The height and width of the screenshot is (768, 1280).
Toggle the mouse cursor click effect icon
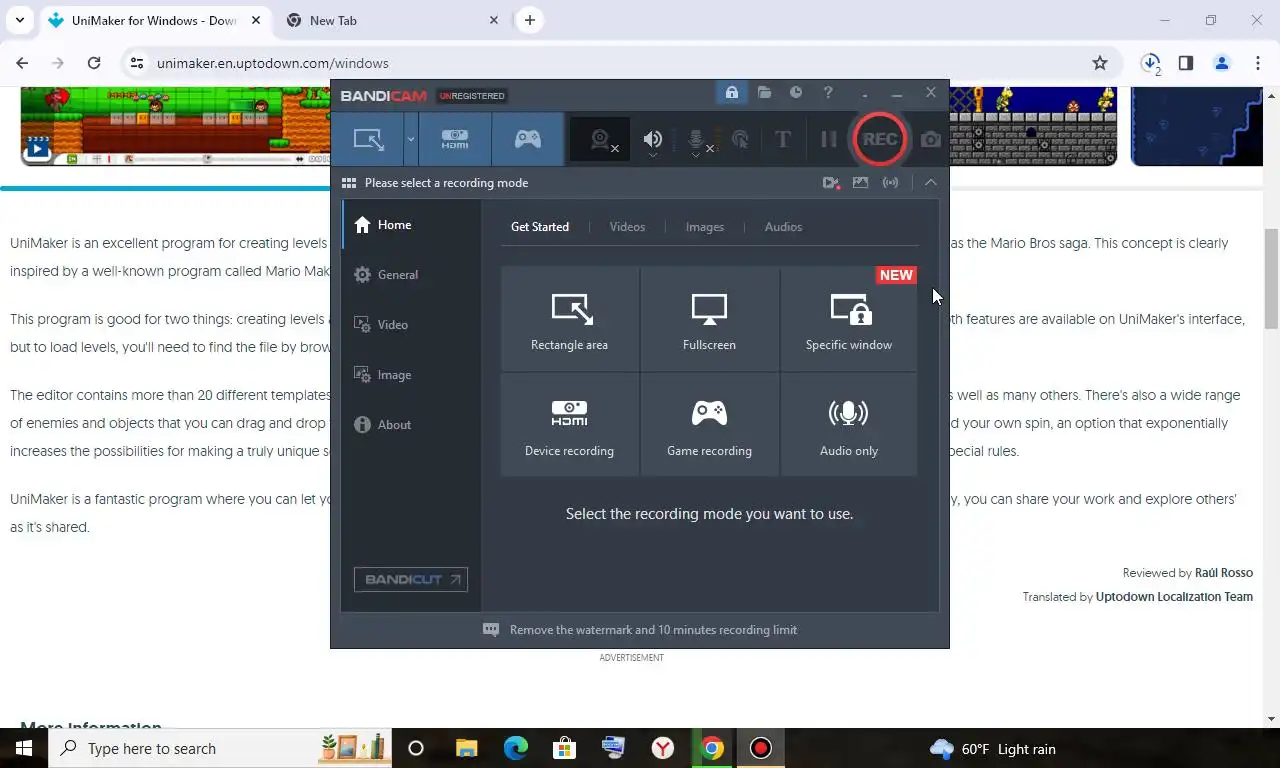pyautogui.click(x=741, y=140)
